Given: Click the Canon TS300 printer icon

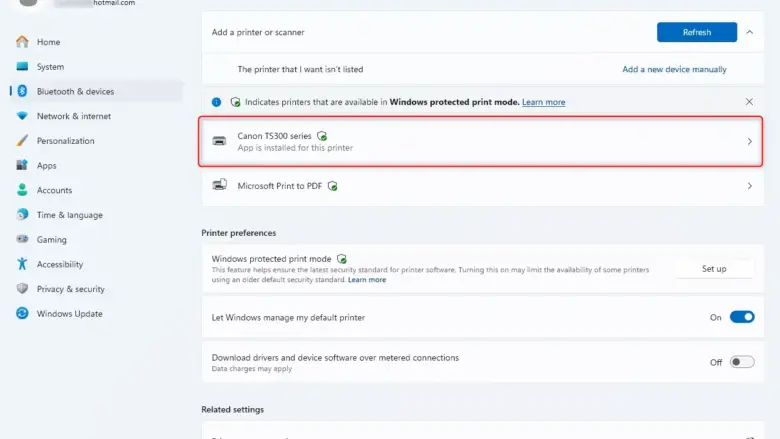Looking at the screenshot, I should click(x=219, y=141).
